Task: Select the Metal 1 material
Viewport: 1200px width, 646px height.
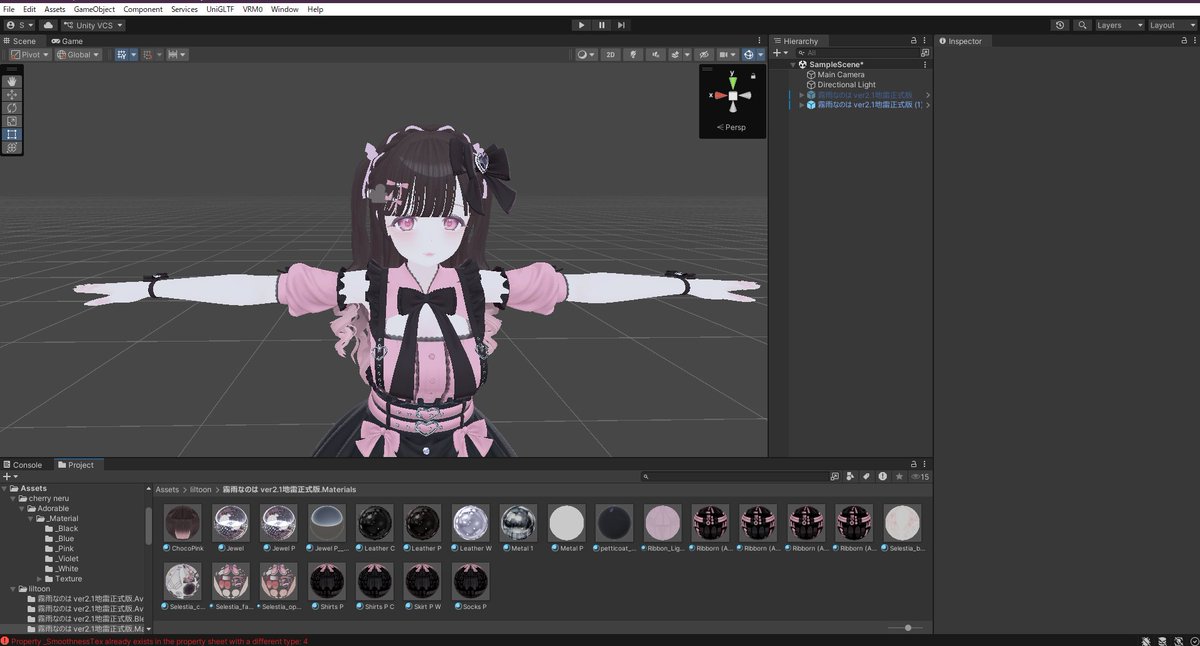Action: coord(518,528)
